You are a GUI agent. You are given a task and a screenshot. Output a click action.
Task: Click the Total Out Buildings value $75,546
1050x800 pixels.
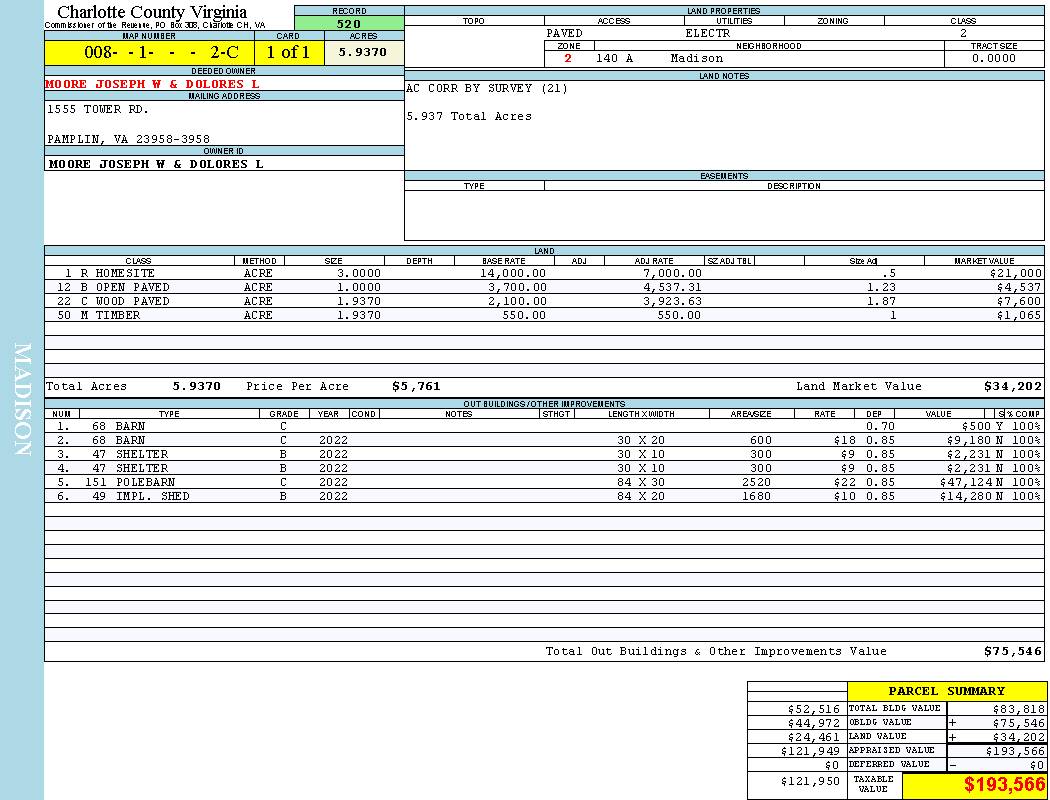1012,651
